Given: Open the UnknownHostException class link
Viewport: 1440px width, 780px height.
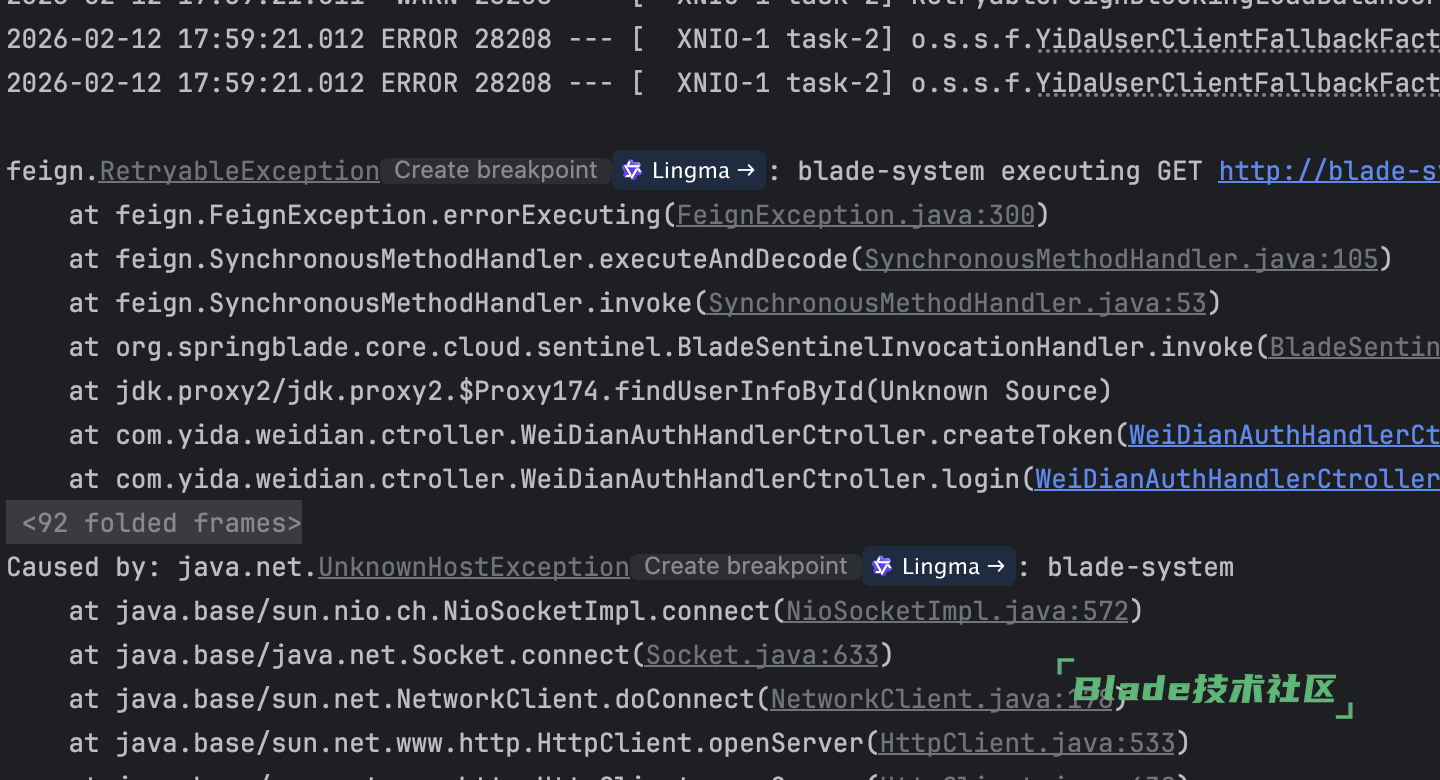Looking at the screenshot, I should tap(473, 568).
